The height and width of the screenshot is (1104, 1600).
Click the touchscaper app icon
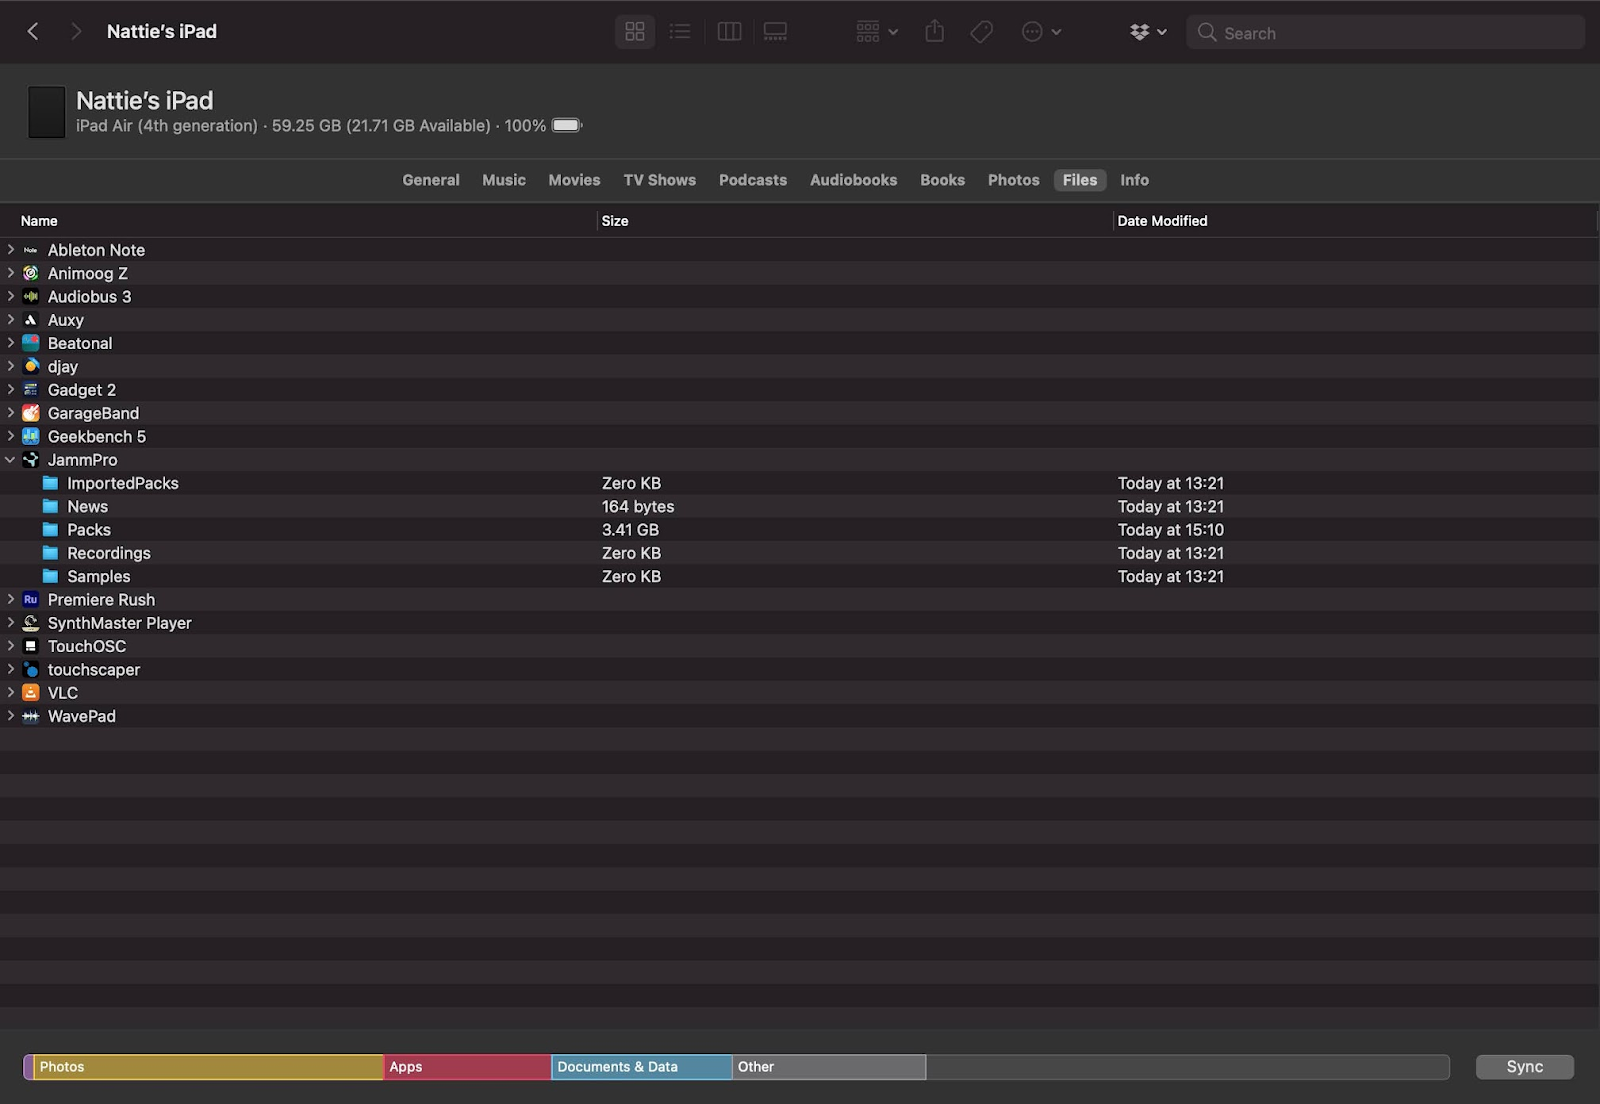31,670
